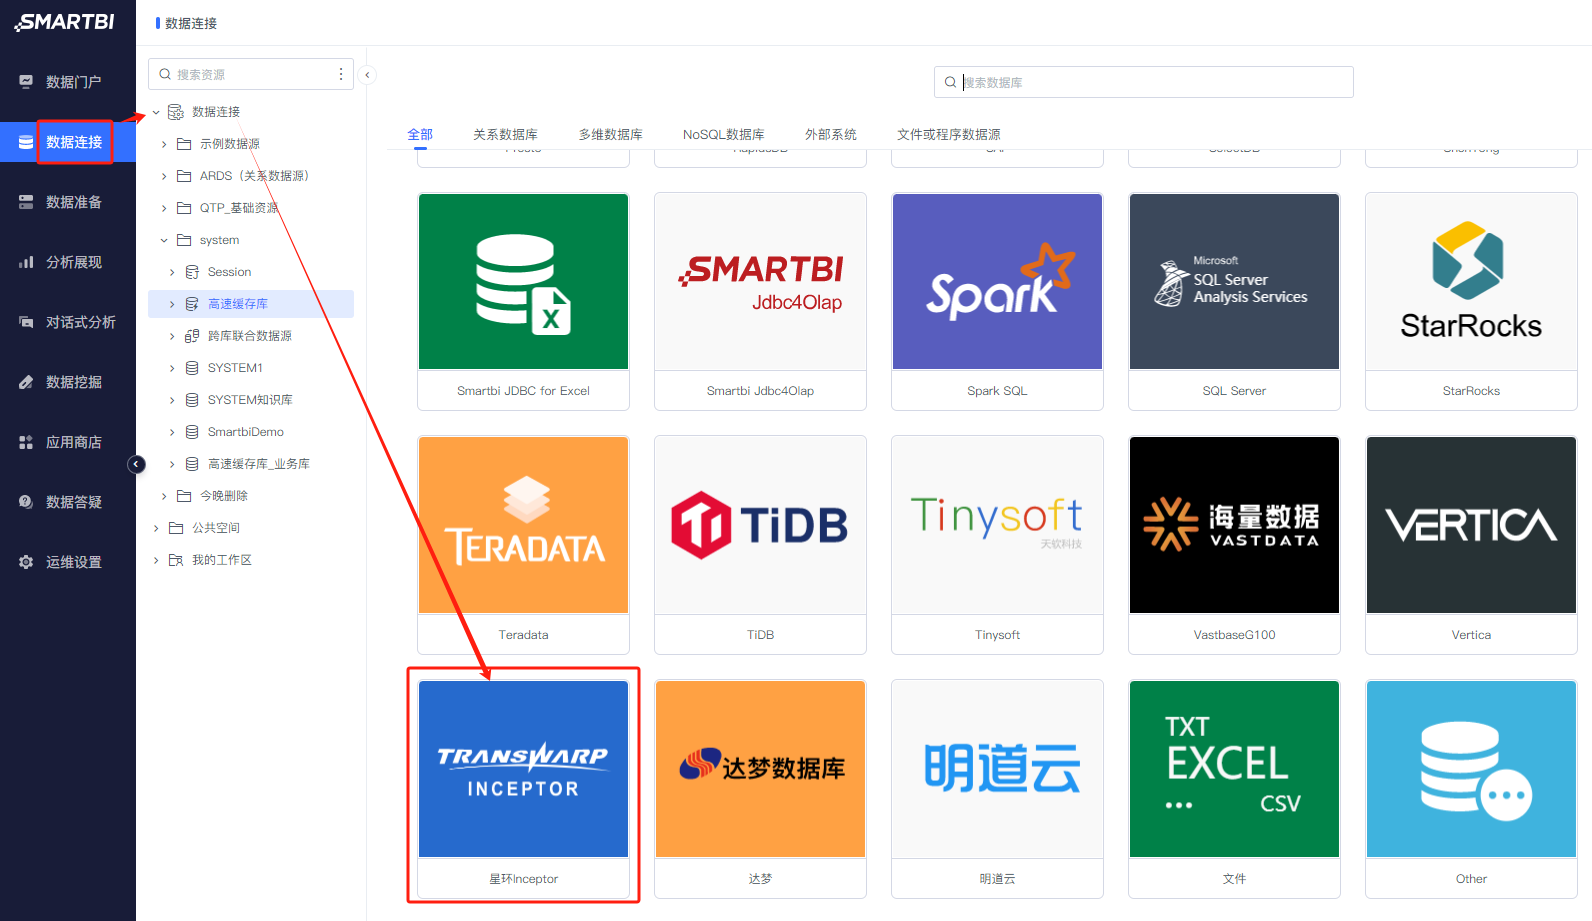Switch to the 全部 tab
Viewport: 1592px width, 921px height.
pos(420,134)
